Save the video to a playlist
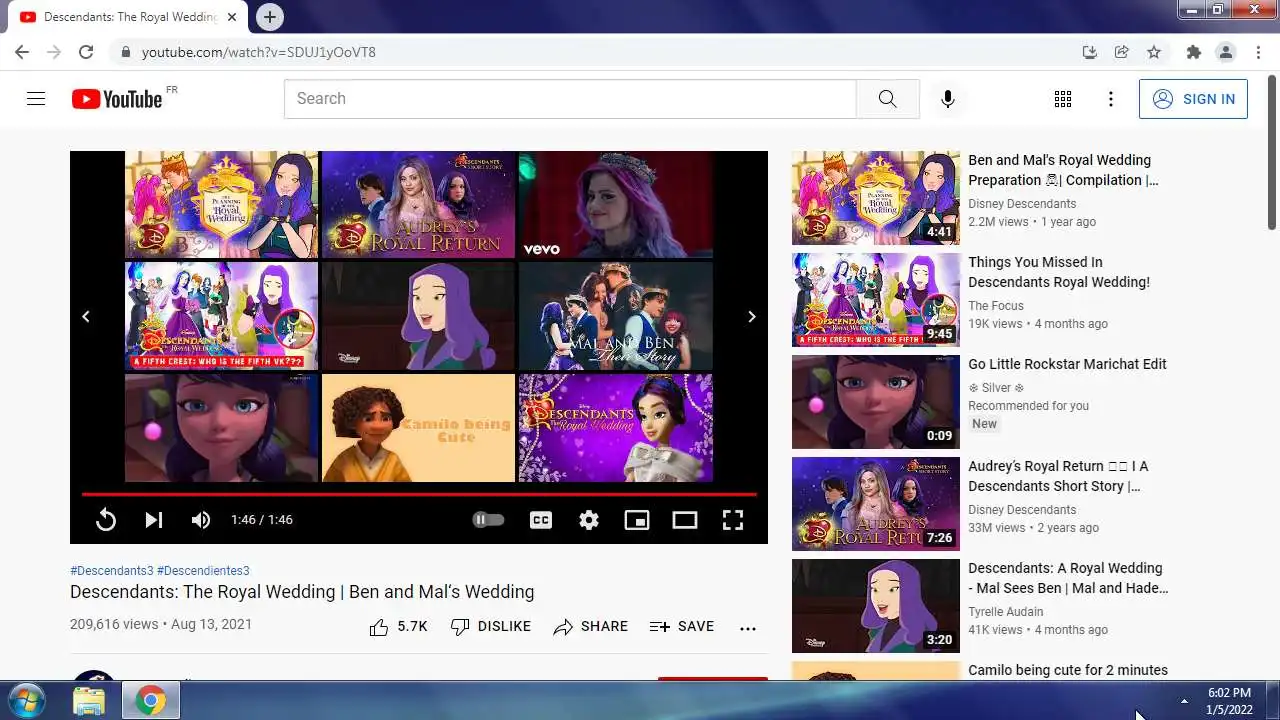Viewport: 1280px width, 720px height. tap(682, 626)
